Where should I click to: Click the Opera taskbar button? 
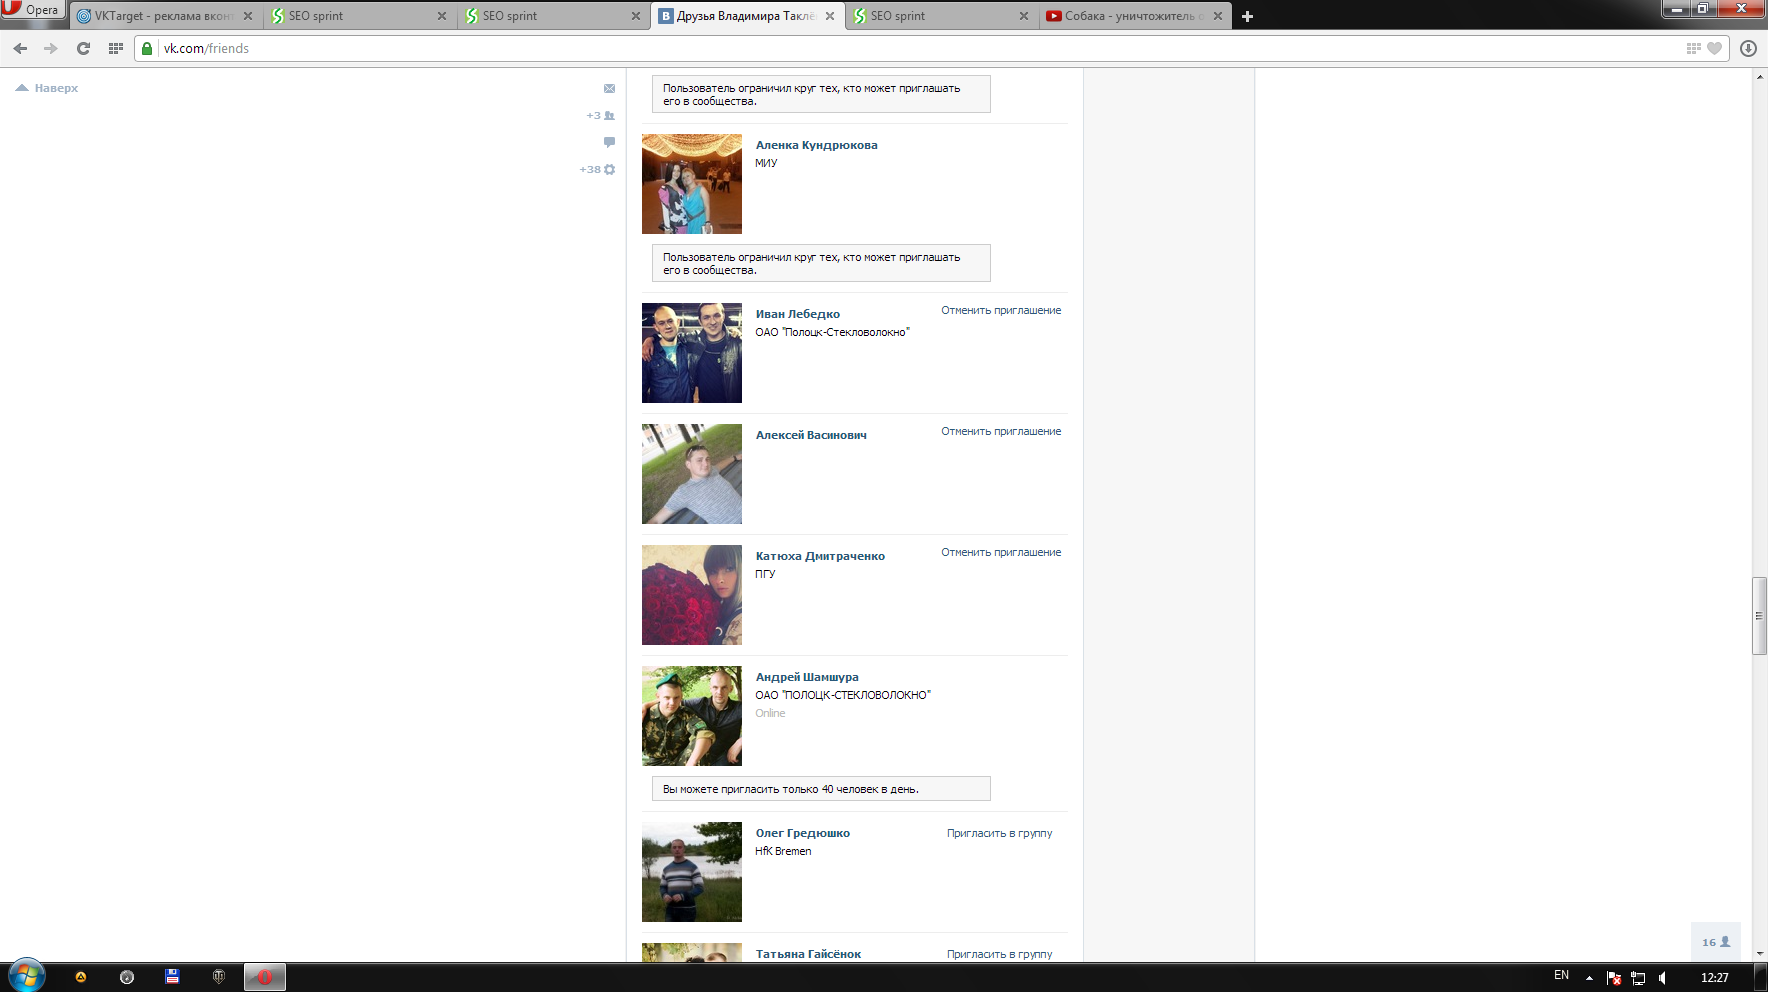tap(265, 977)
